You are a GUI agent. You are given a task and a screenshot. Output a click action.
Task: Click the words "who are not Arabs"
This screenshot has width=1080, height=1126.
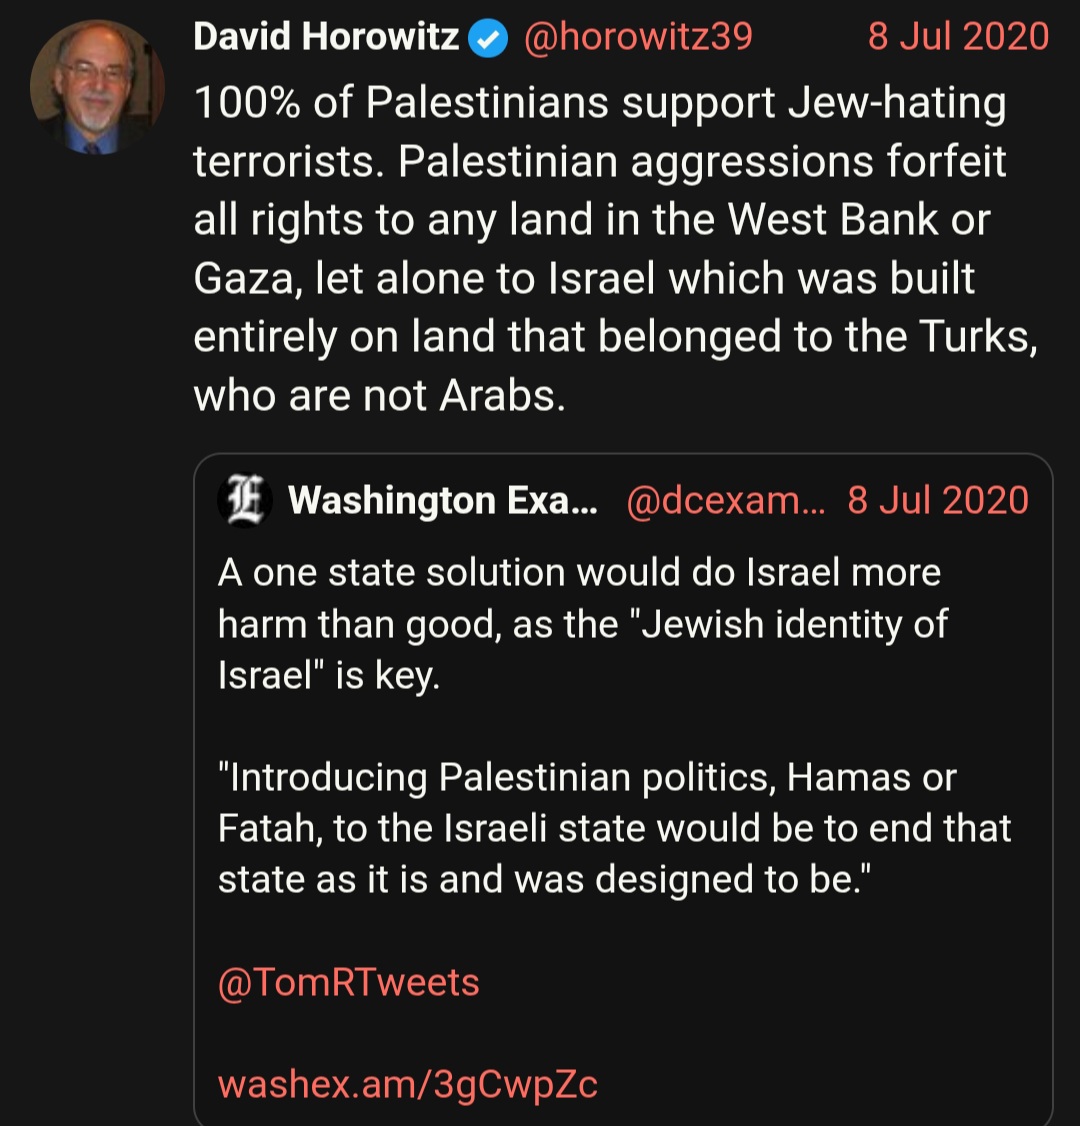tap(378, 396)
